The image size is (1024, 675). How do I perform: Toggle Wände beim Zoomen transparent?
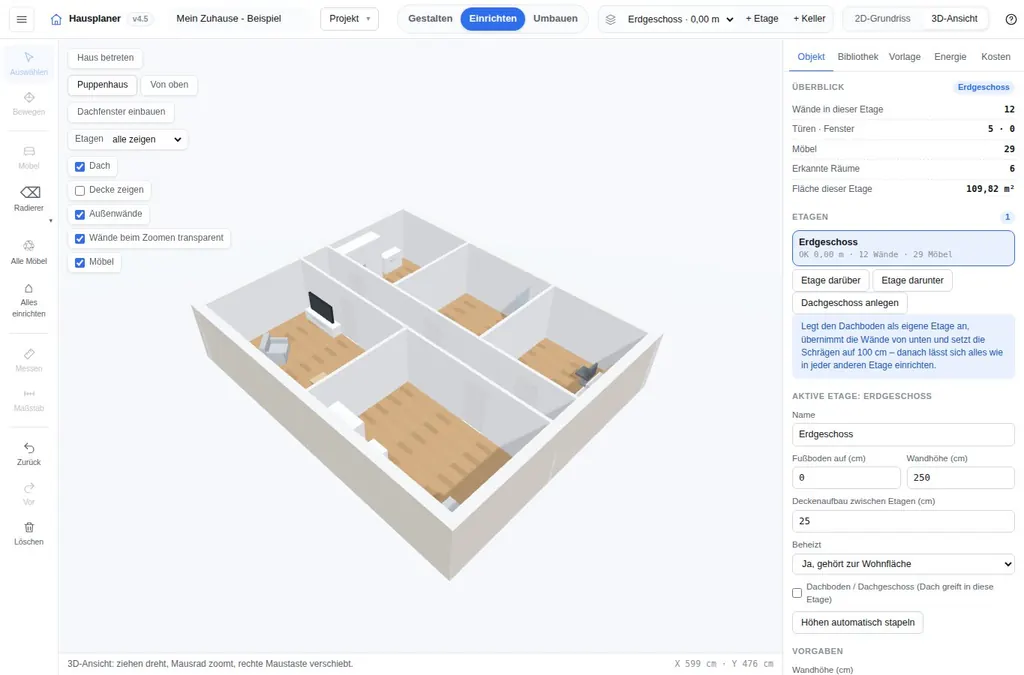click(80, 239)
